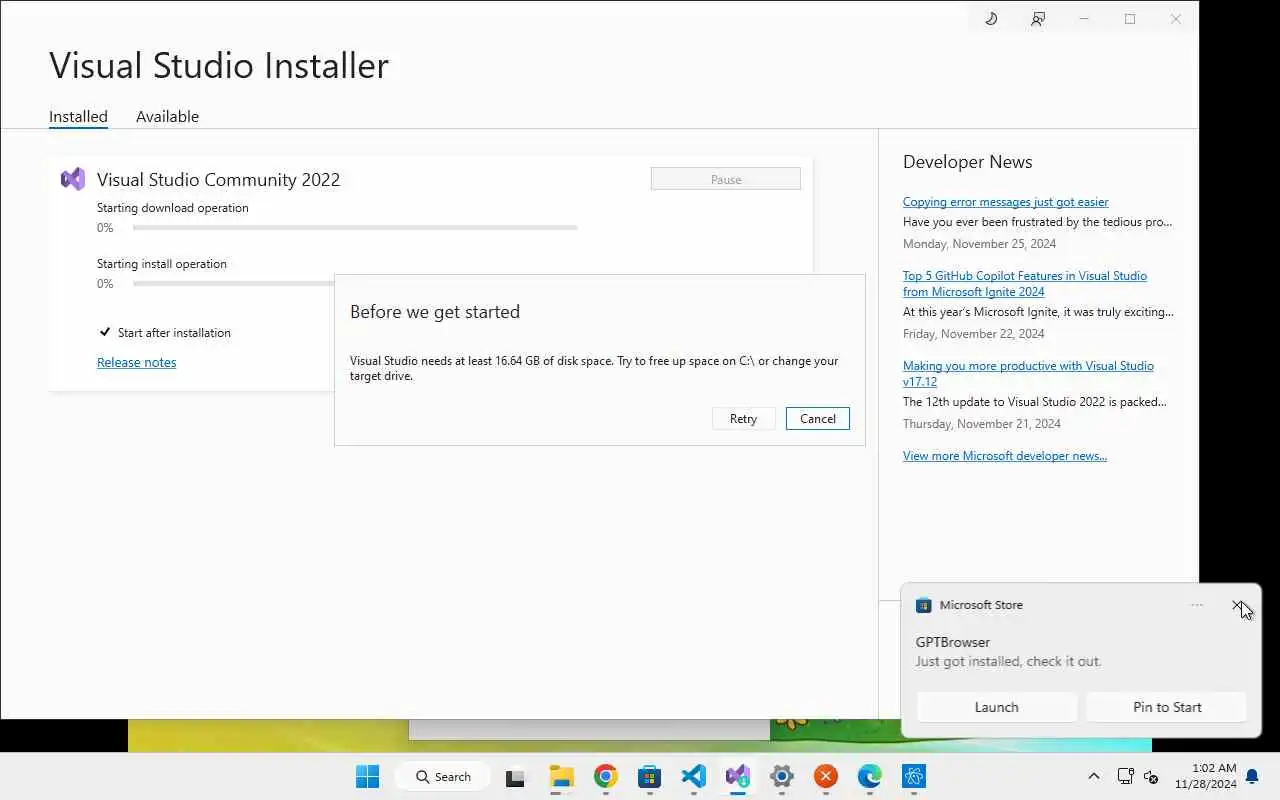This screenshot has height=800, width=1280.
Task: Maximize the Visual Studio Installer window
Action: pyautogui.click(x=1130, y=19)
